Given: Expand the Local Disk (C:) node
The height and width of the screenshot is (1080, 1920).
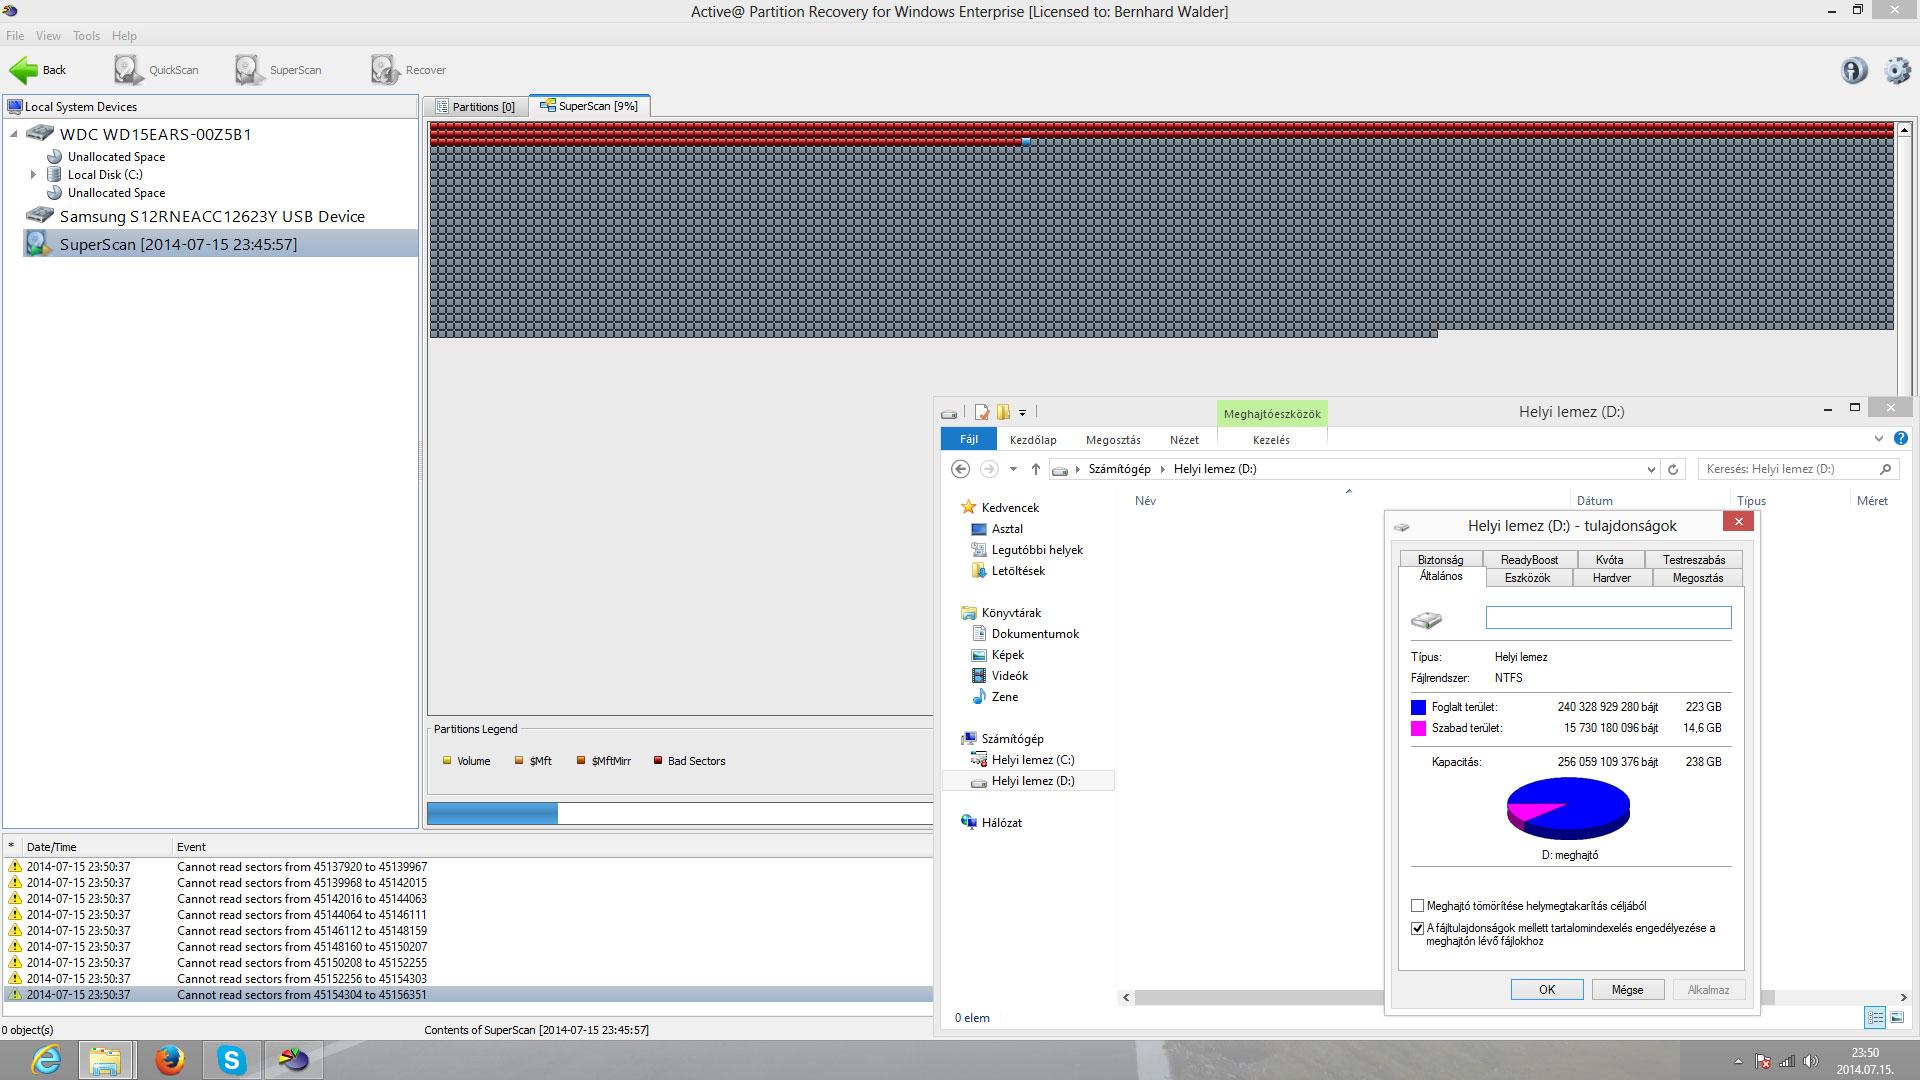Looking at the screenshot, I should [33, 174].
